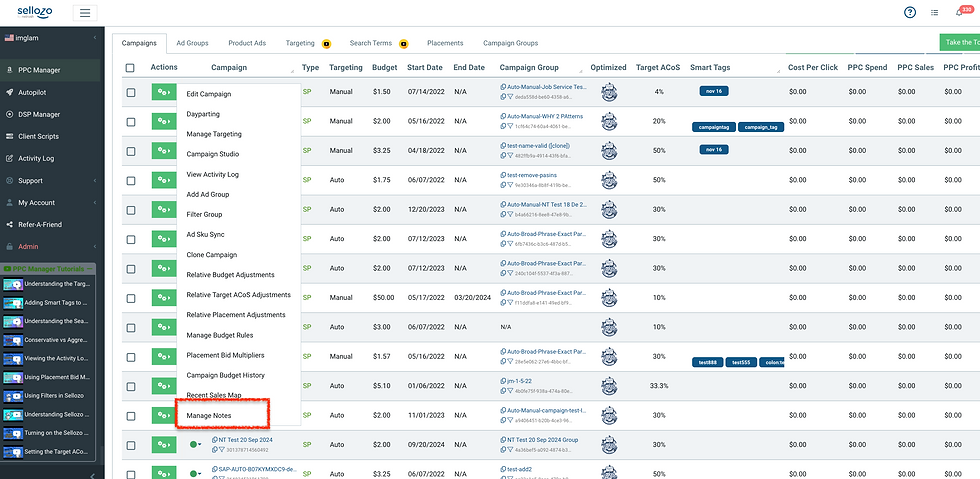
Task: Click the PPC Manager Amazon icon in sidebar
Action: click(9, 71)
